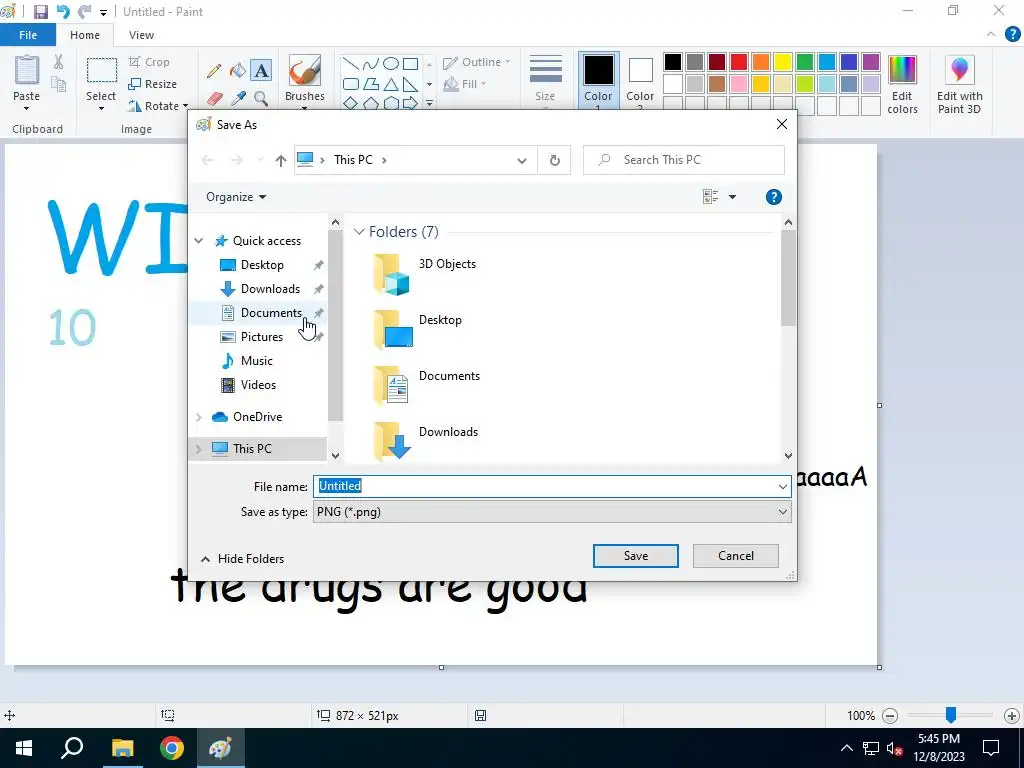Open Edit colors dialog
1024x768 pixels.
(903, 84)
